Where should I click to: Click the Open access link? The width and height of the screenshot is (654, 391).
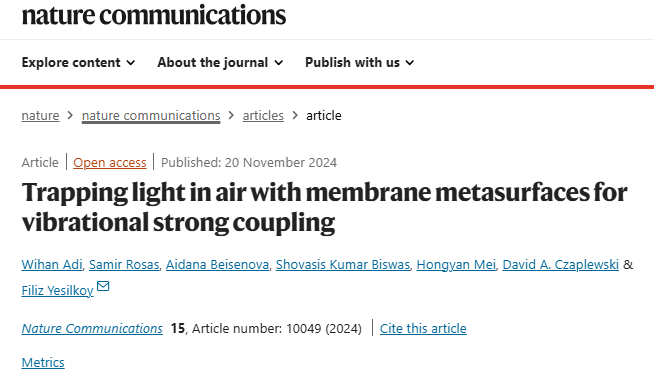click(x=110, y=162)
